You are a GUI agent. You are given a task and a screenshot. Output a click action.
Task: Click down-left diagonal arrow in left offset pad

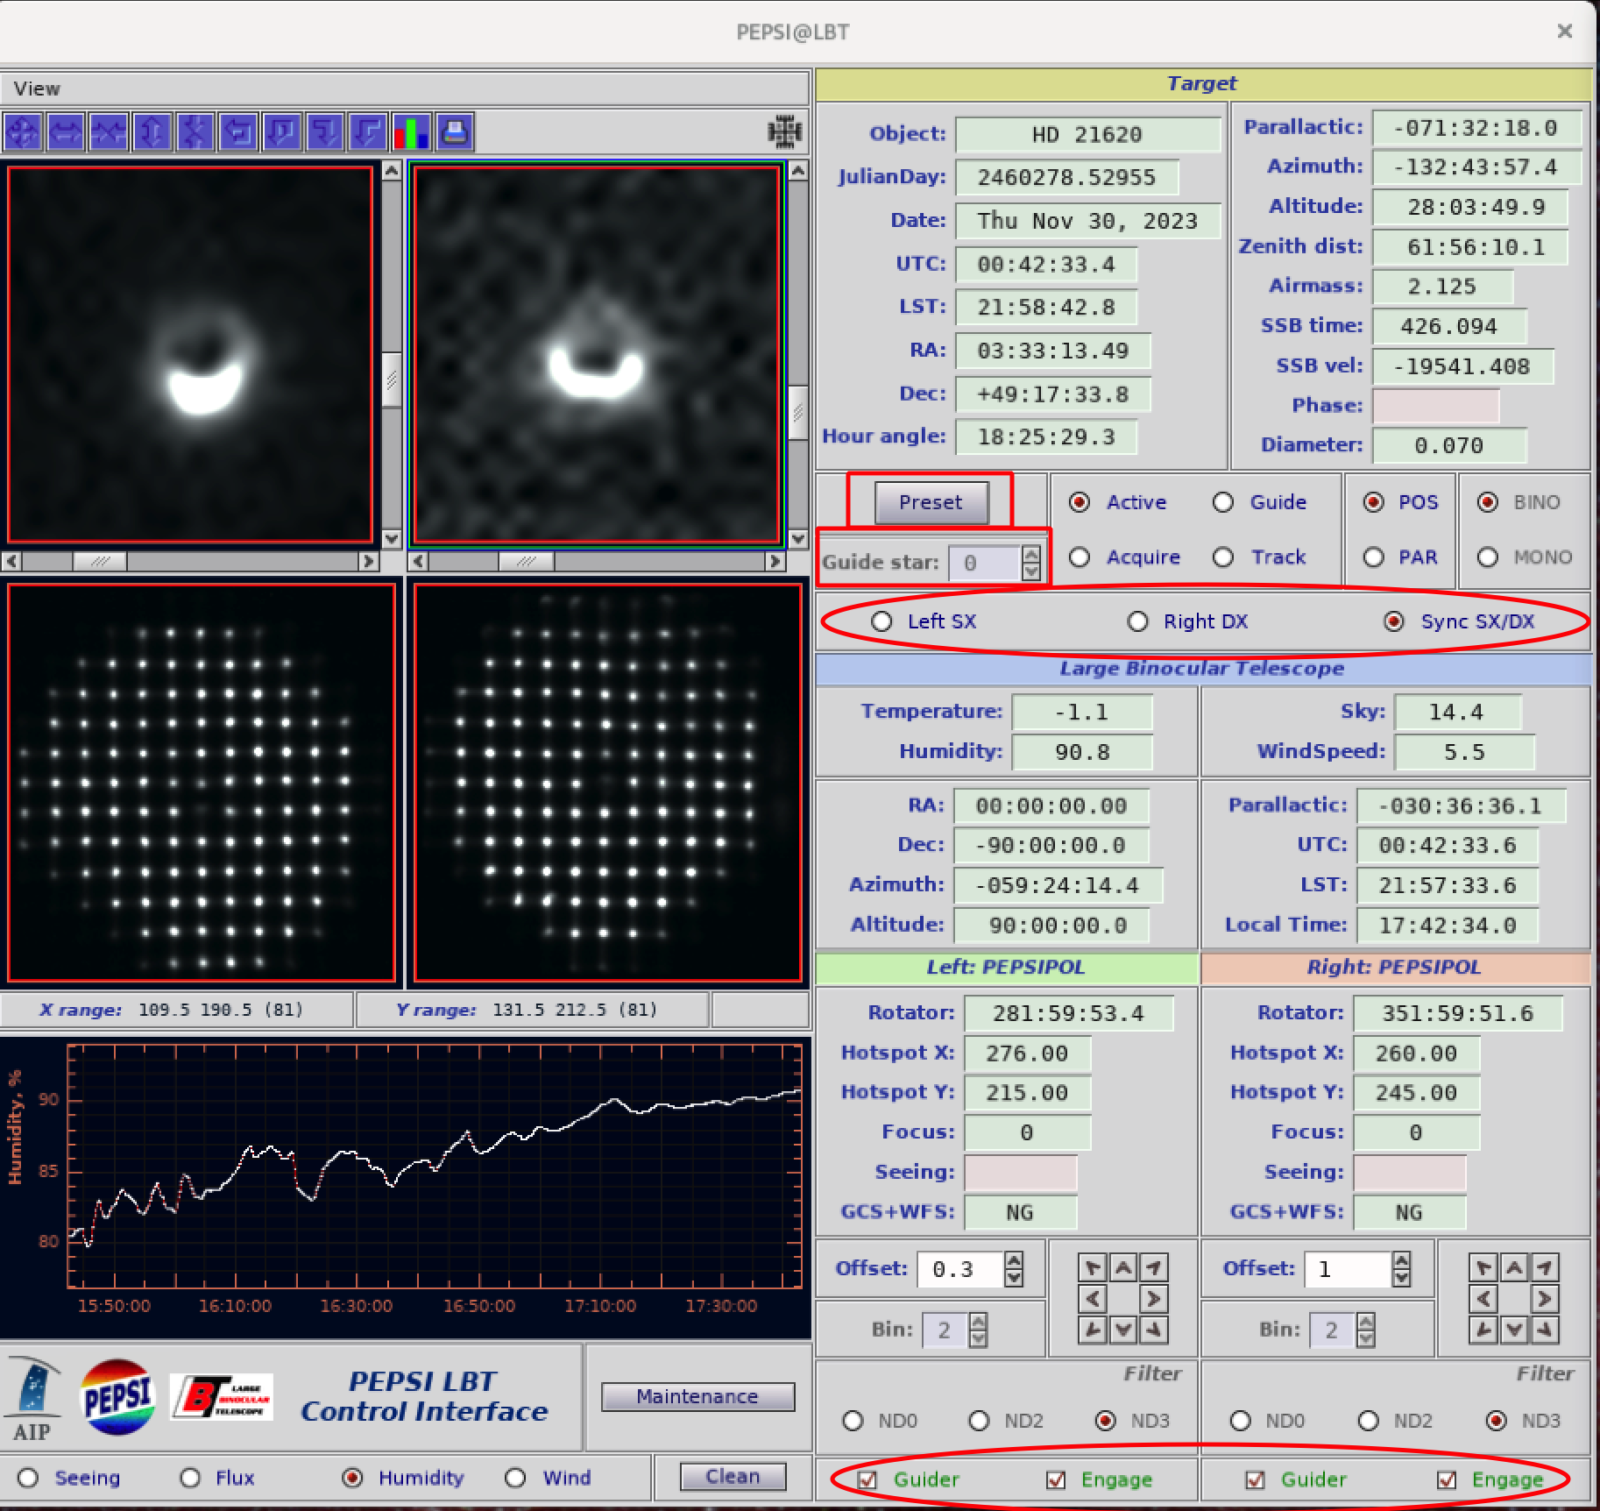coord(1093,1329)
